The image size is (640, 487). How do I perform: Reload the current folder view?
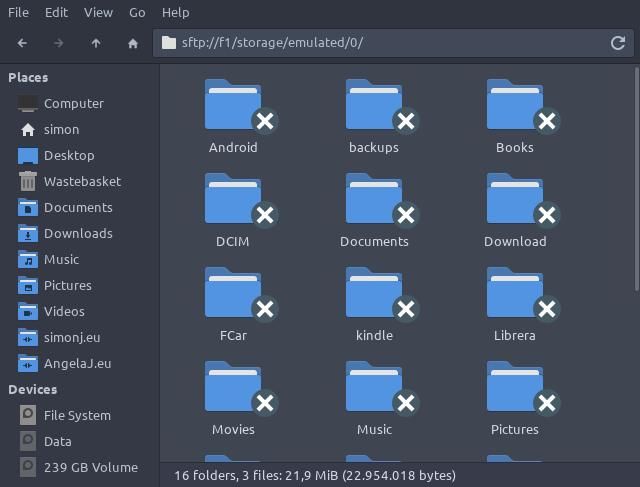[618, 43]
